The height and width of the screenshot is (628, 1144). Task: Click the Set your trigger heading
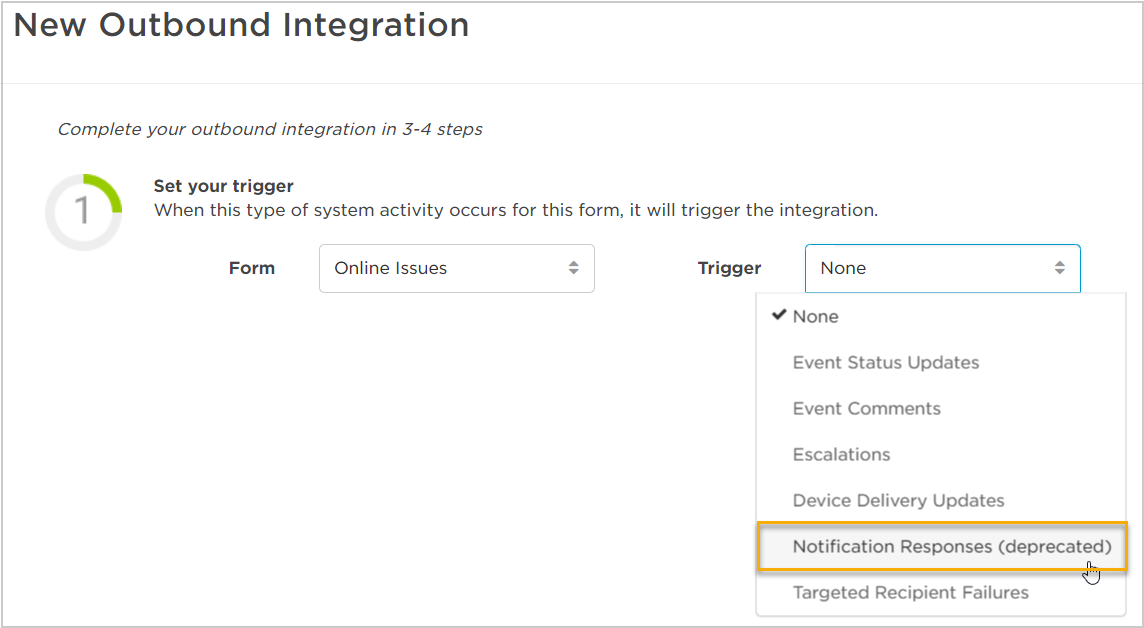223,186
